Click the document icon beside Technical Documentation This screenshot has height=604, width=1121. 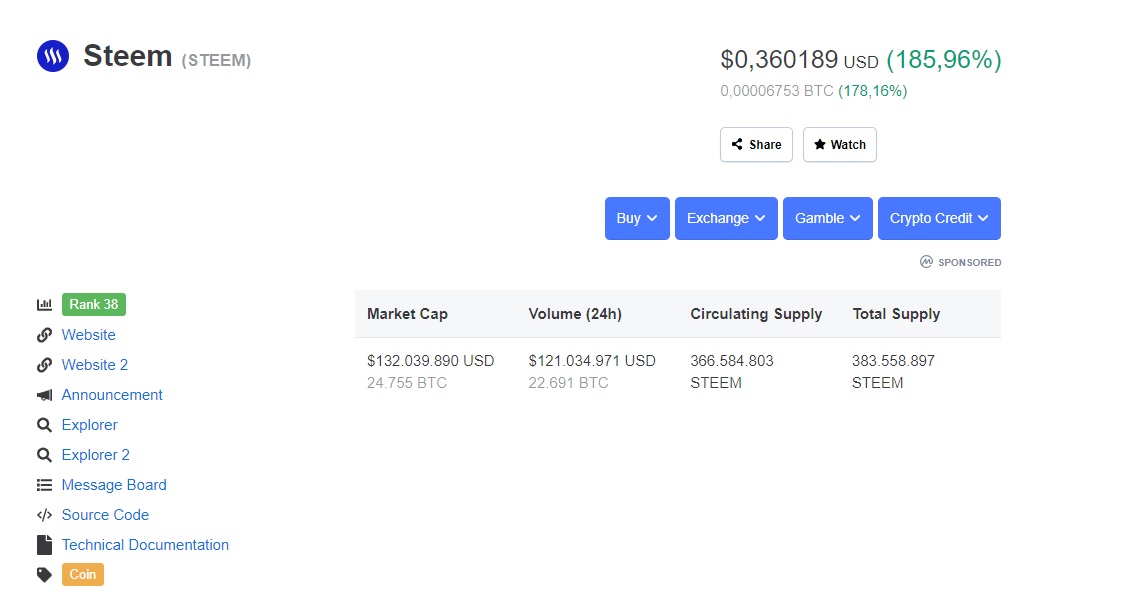pos(44,545)
